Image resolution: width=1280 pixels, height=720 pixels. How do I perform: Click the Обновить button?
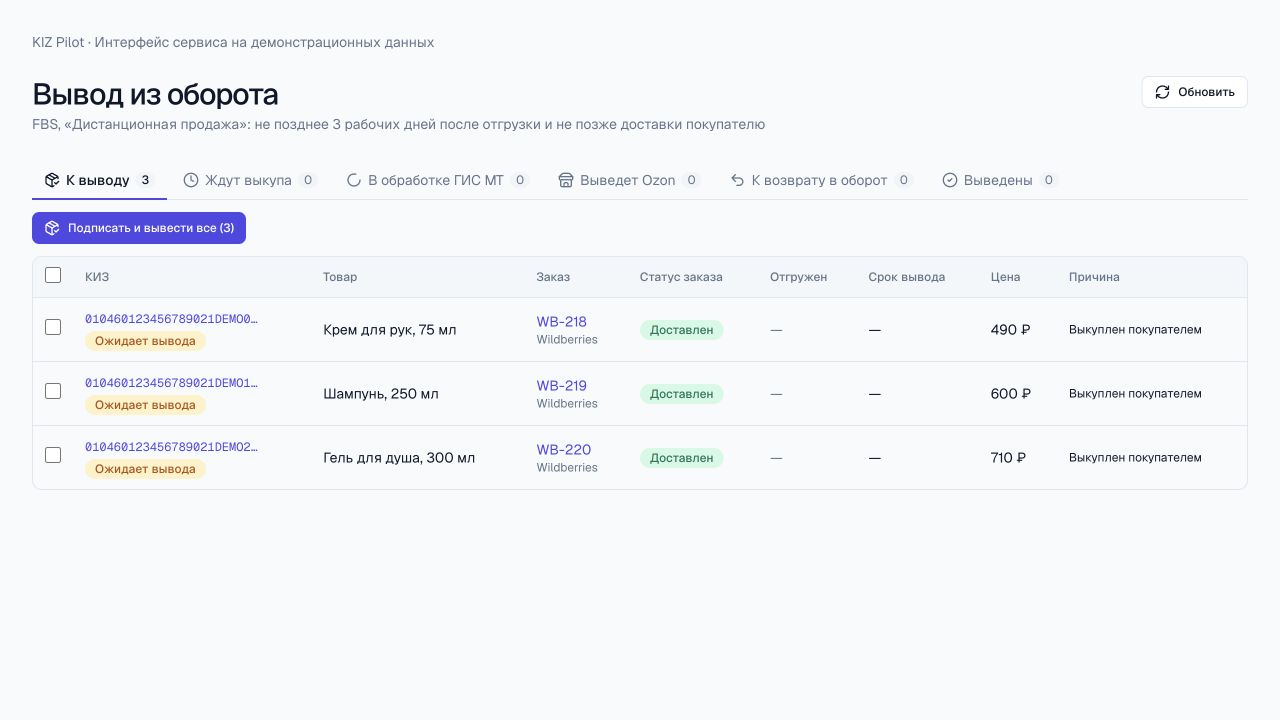point(1195,92)
